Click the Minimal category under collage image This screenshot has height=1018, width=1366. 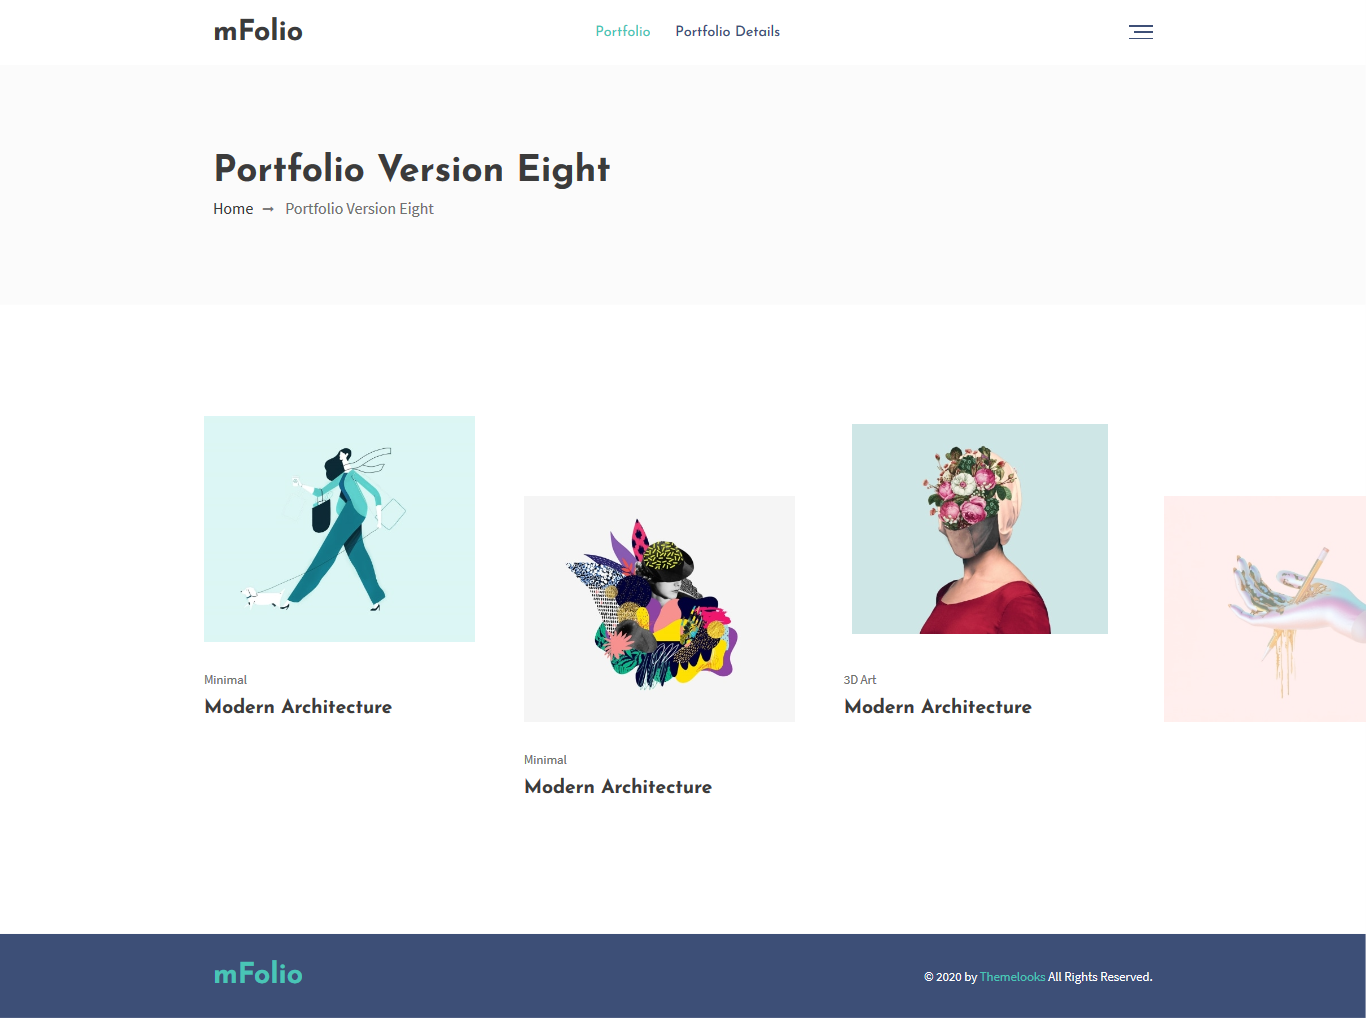545,760
